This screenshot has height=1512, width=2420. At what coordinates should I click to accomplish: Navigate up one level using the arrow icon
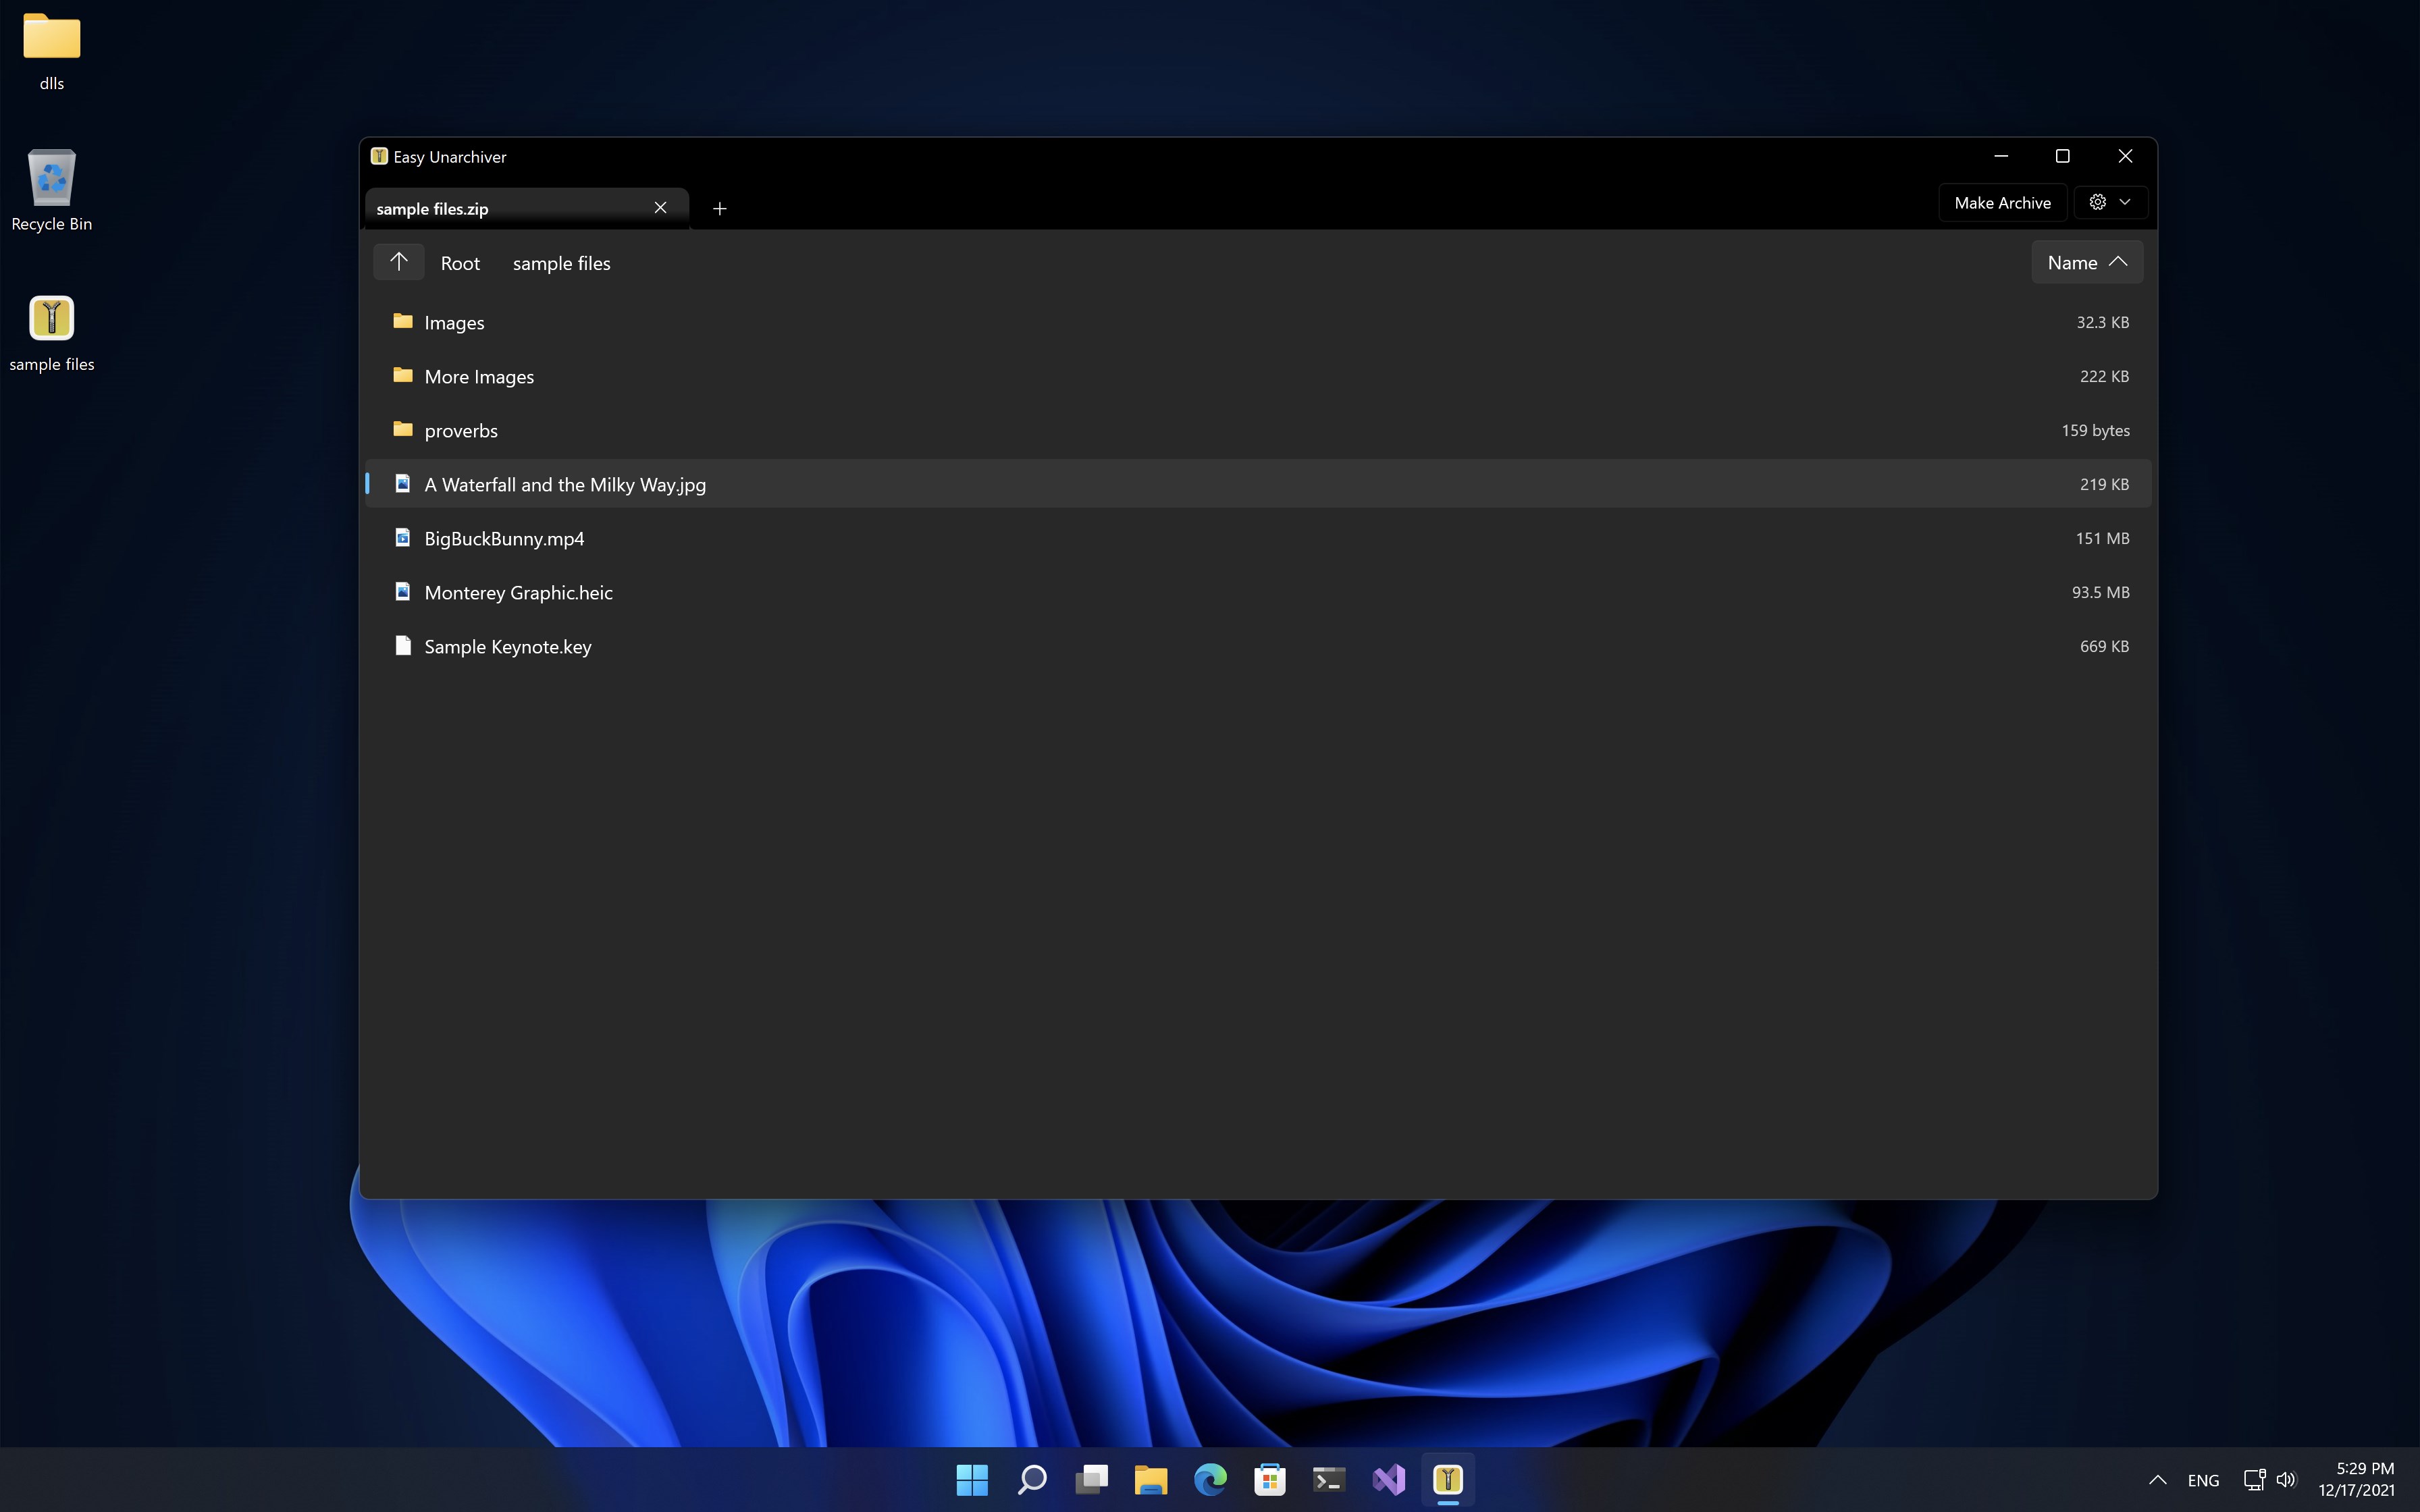point(398,262)
